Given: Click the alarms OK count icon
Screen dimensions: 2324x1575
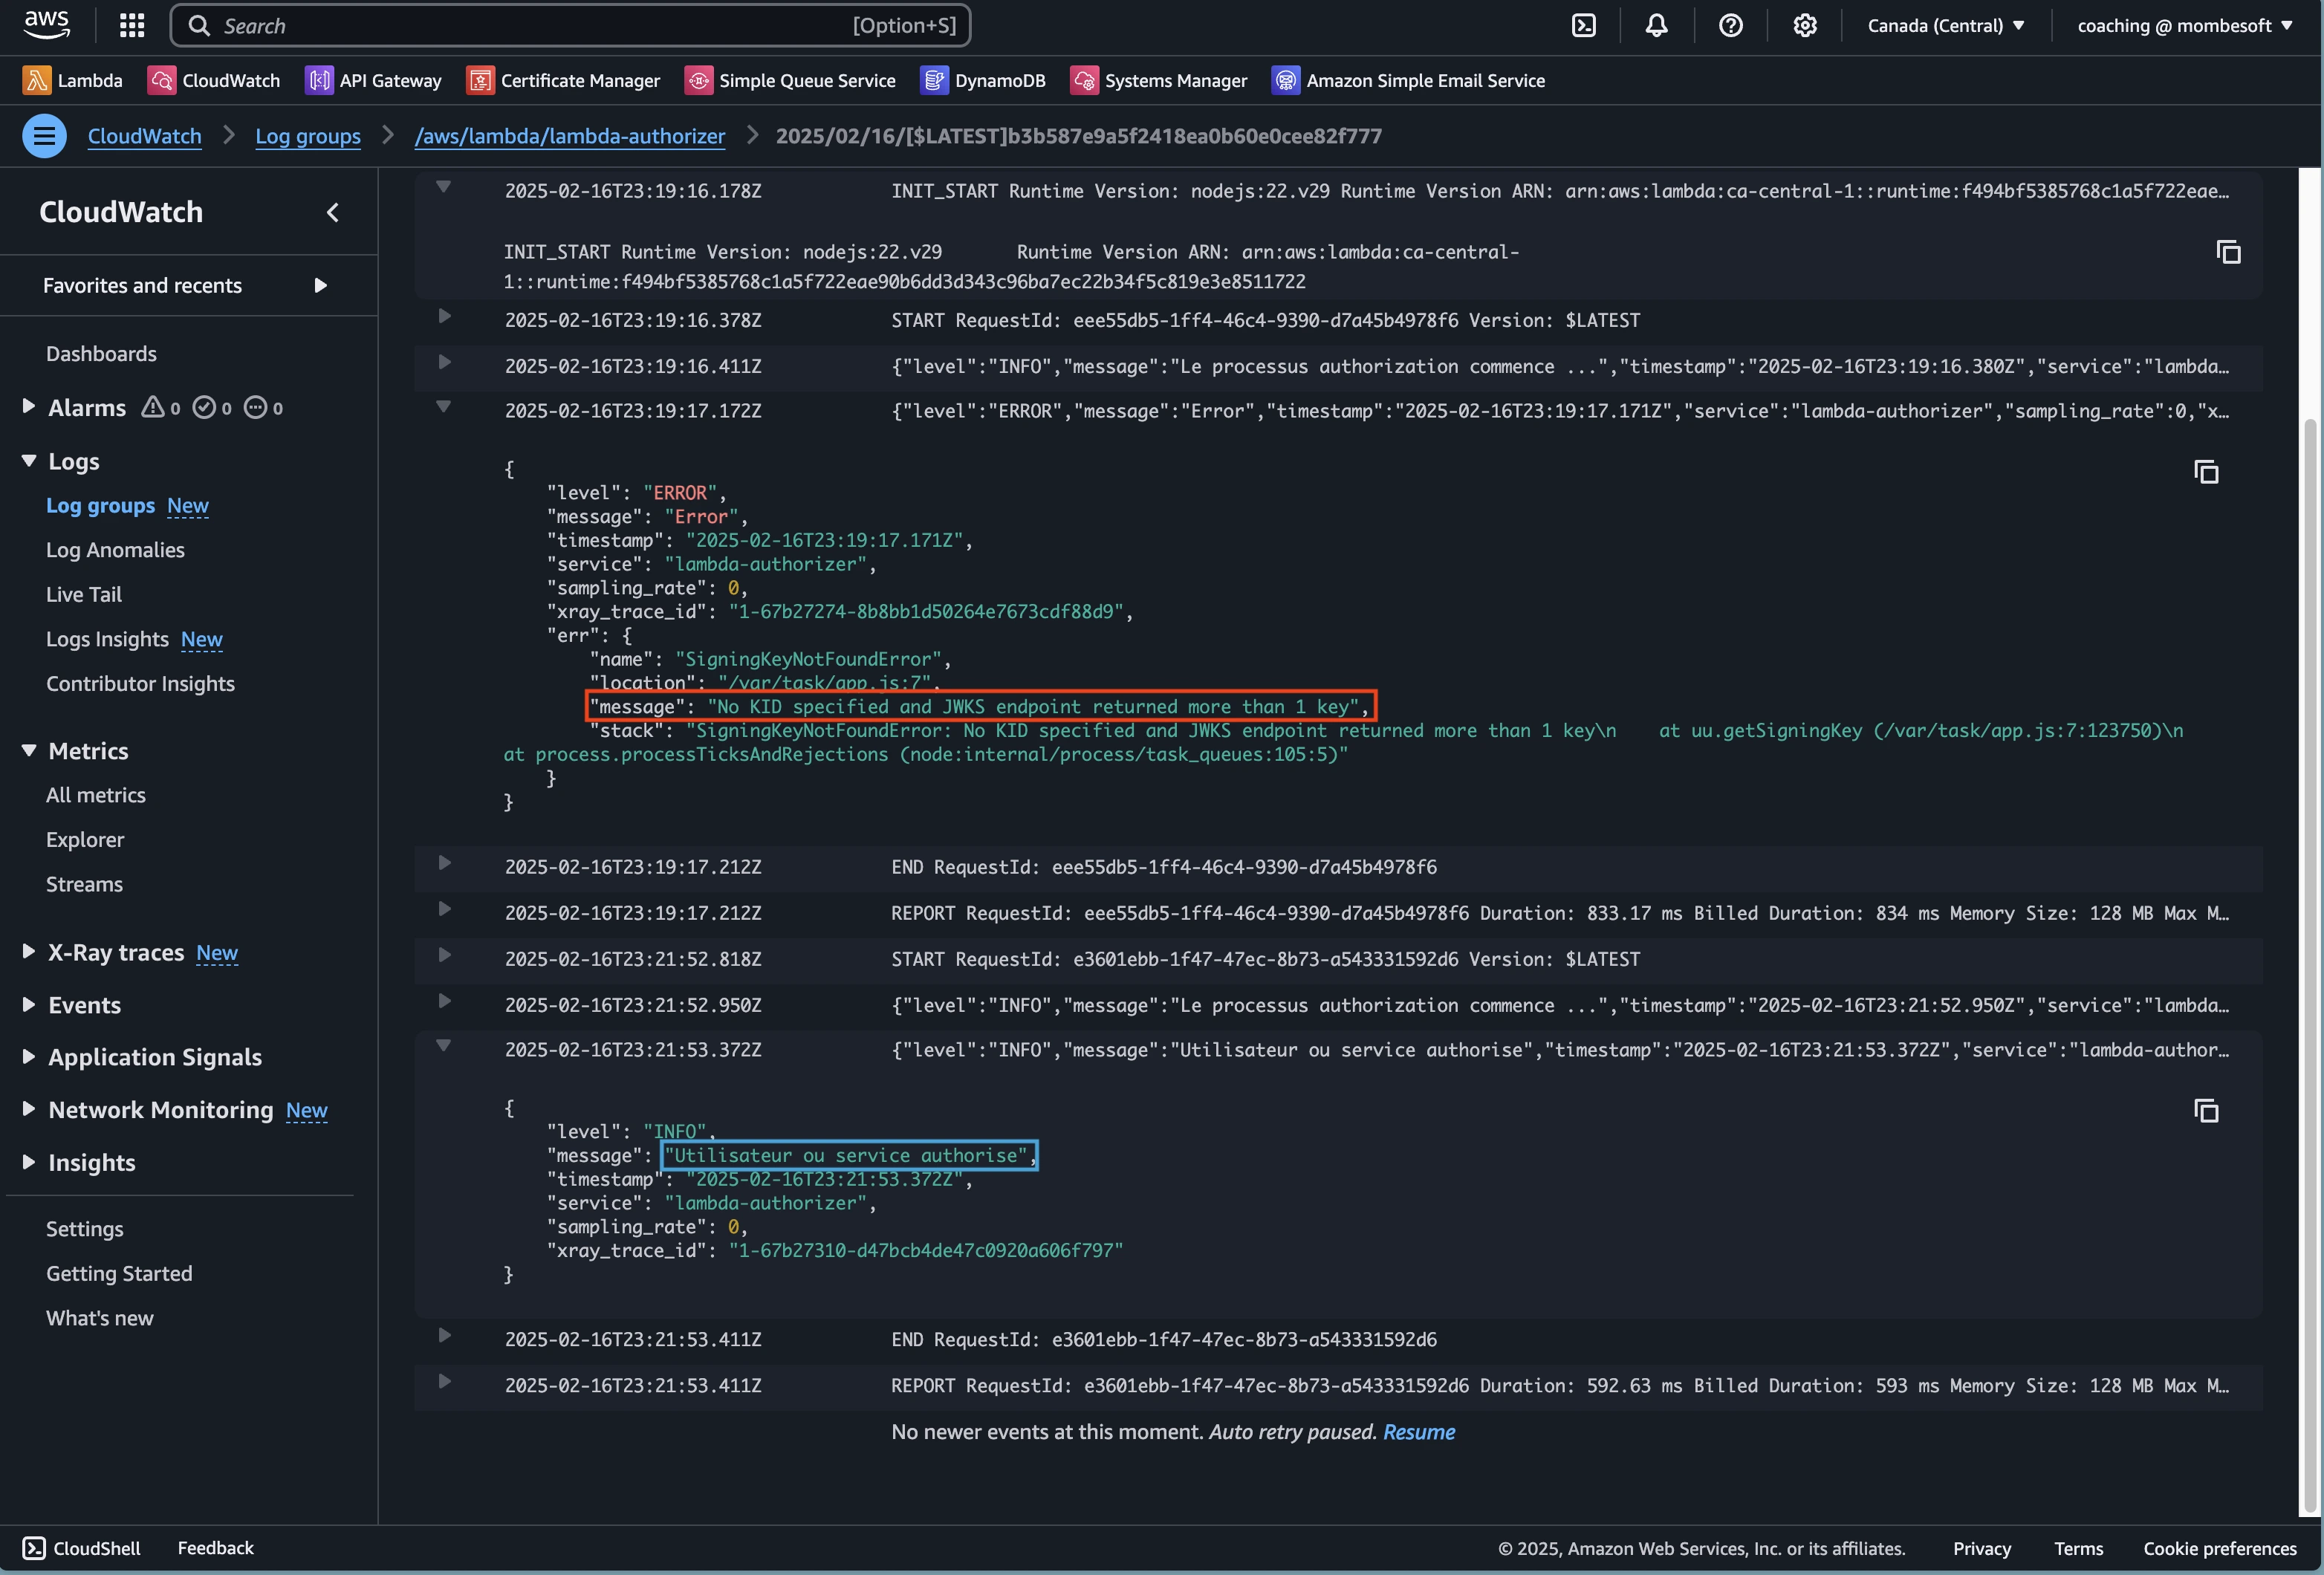Looking at the screenshot, I should 204,407.
